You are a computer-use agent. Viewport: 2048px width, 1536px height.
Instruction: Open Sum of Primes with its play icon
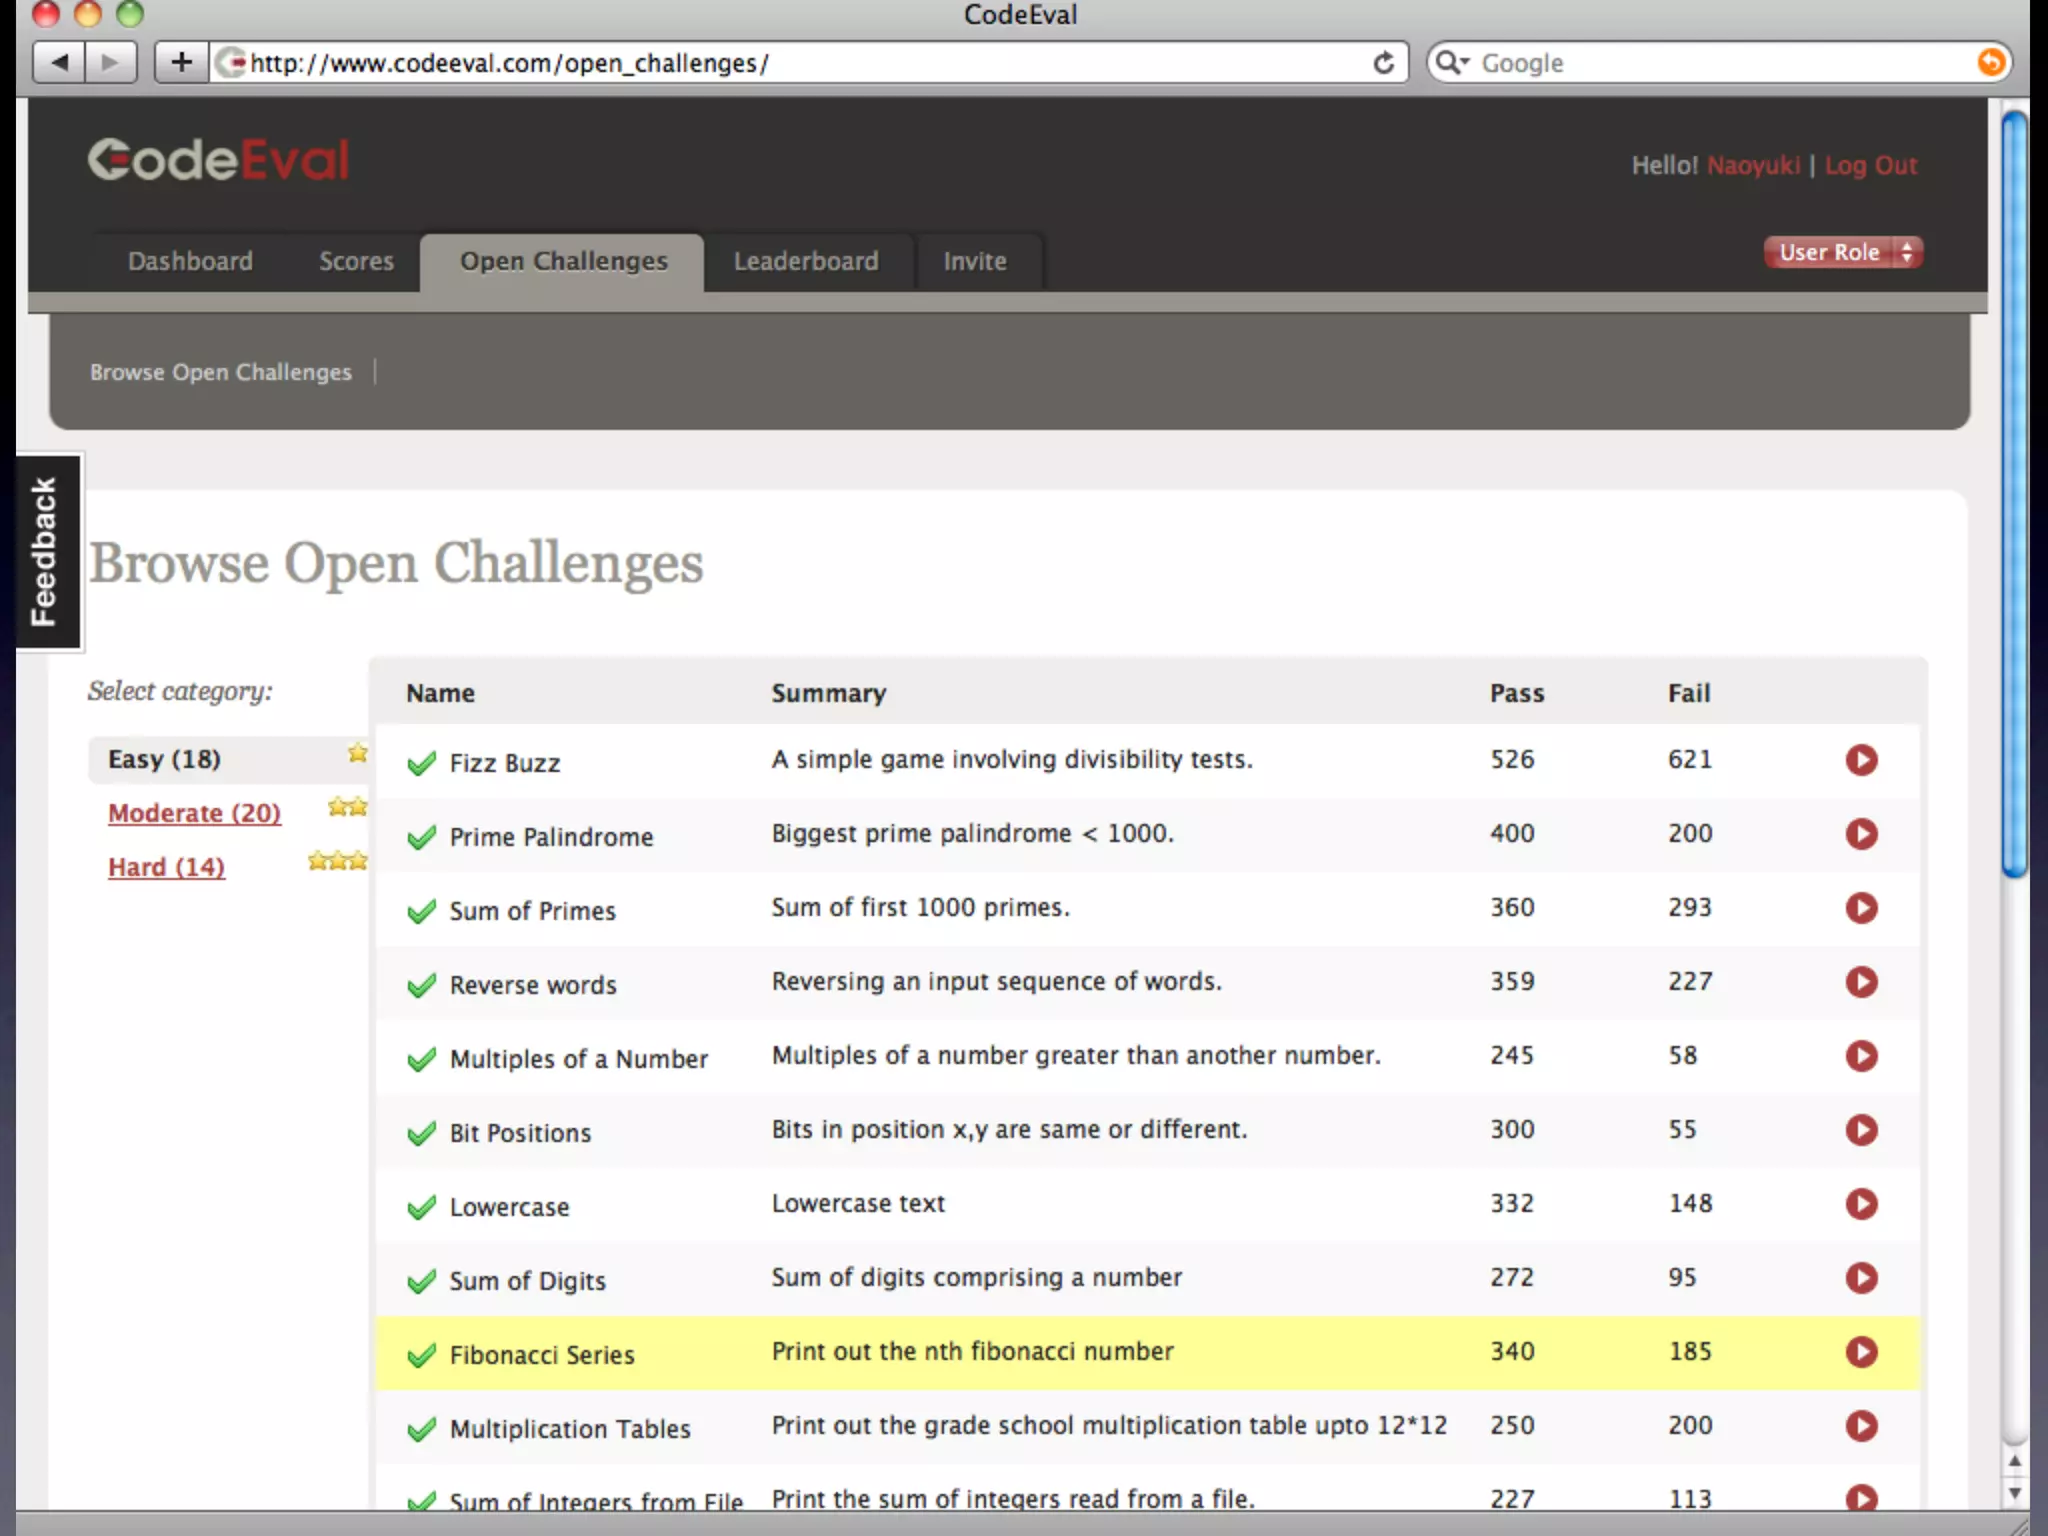coord(1861,908)
